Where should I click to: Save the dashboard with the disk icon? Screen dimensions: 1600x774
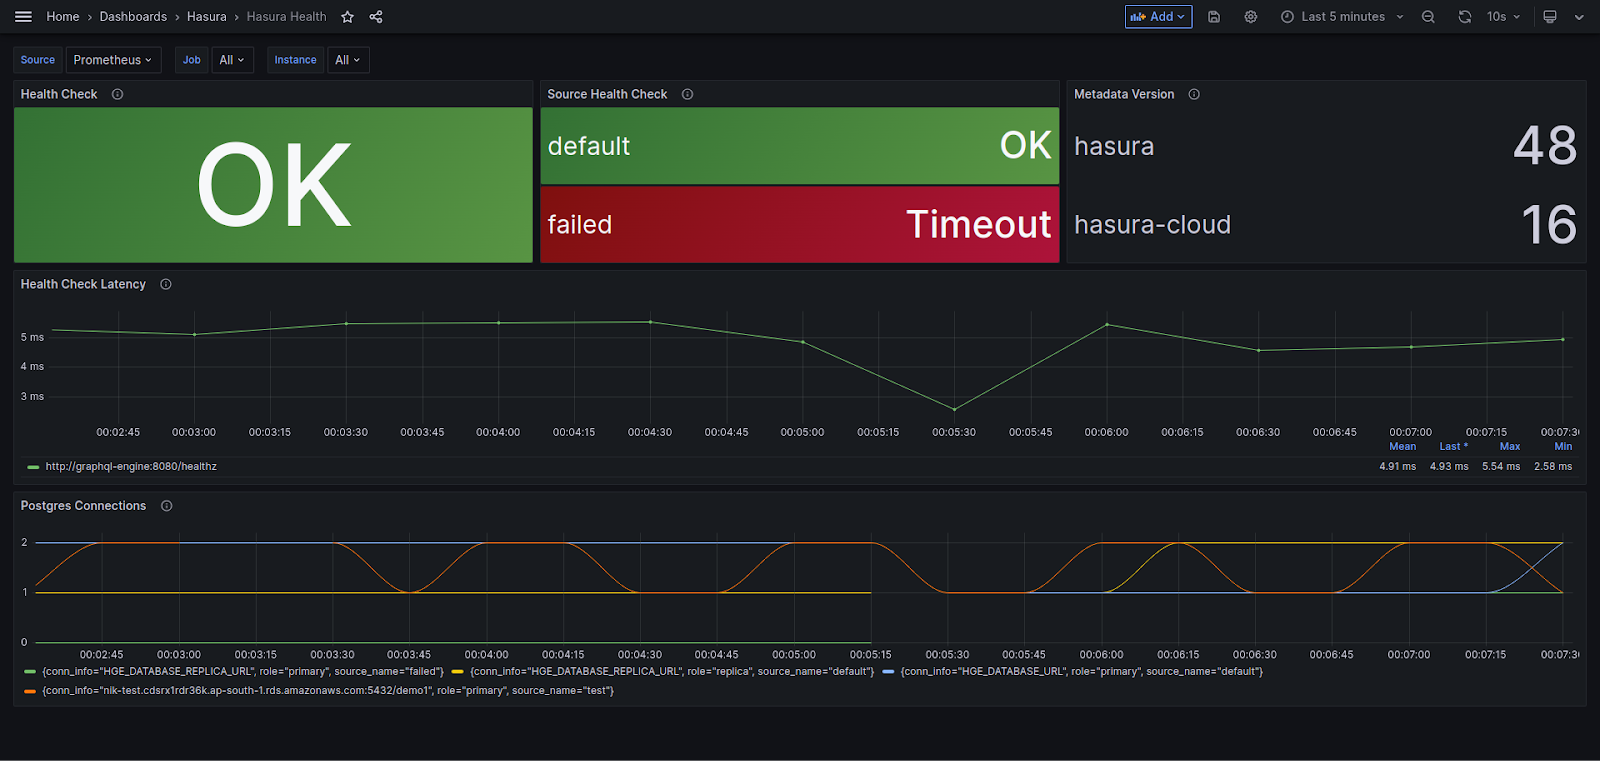click(1214, 17)
